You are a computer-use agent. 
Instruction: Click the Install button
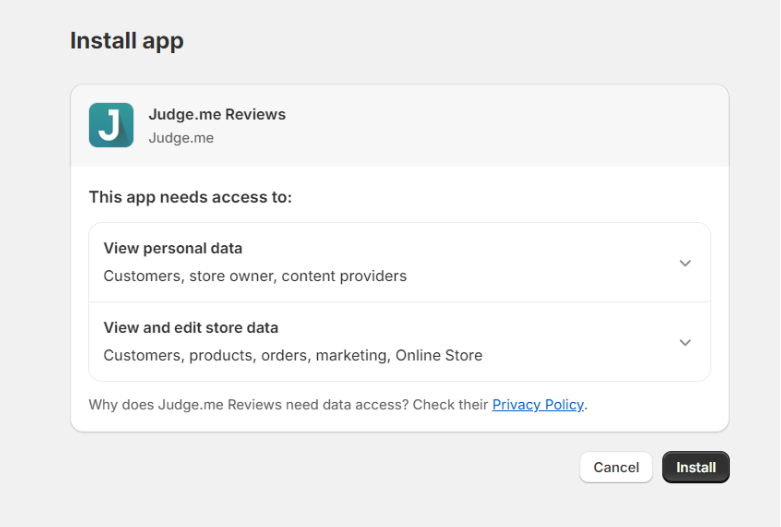pyautogui.click(x=696, y=467)
